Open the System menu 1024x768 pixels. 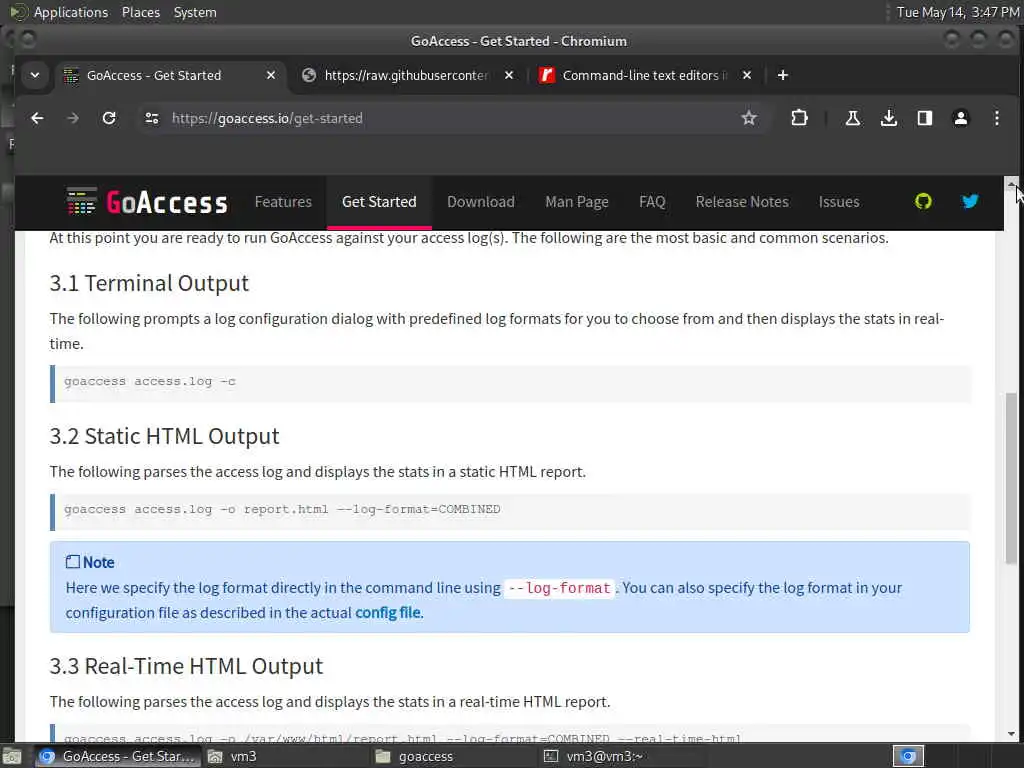point(195,12)
